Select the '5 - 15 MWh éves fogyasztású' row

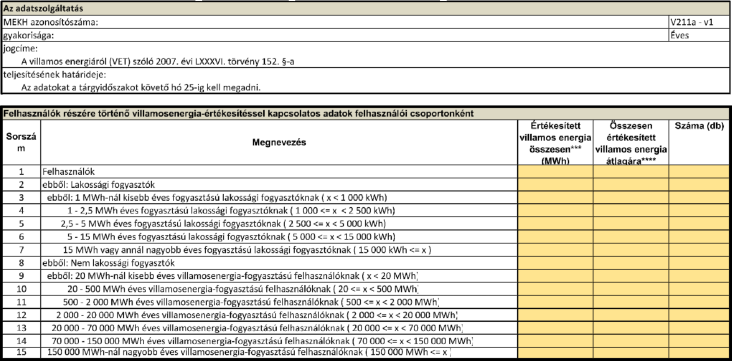click(x=279, y=237)
